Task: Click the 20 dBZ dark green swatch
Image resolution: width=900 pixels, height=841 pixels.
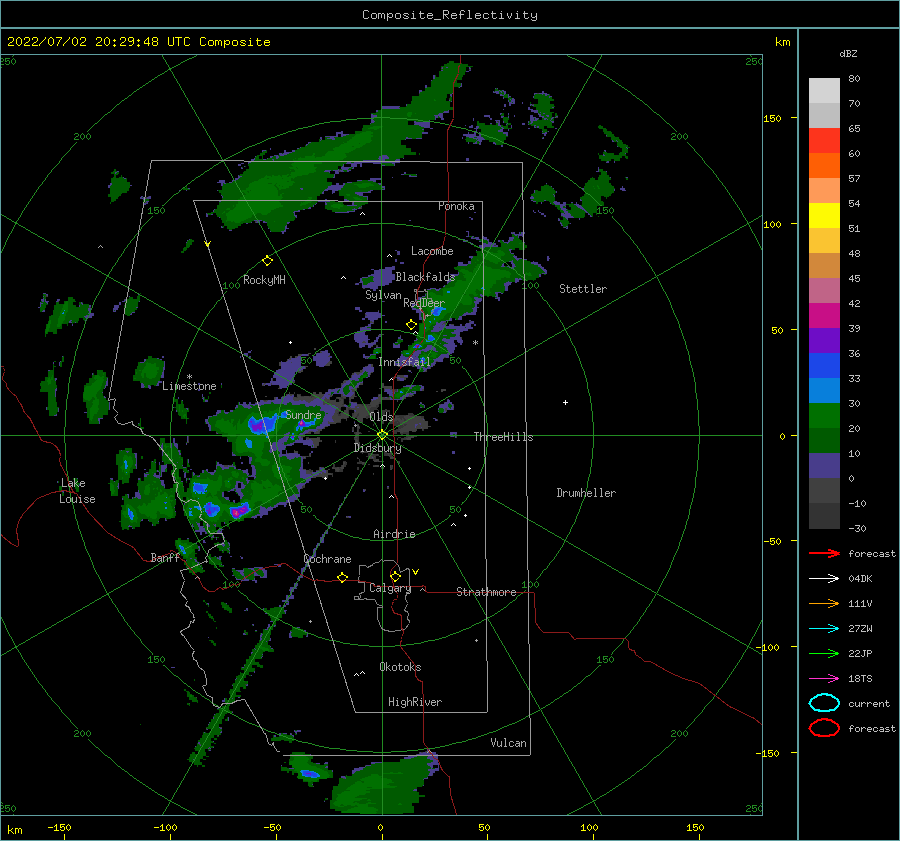Action: tap(824, 440)
